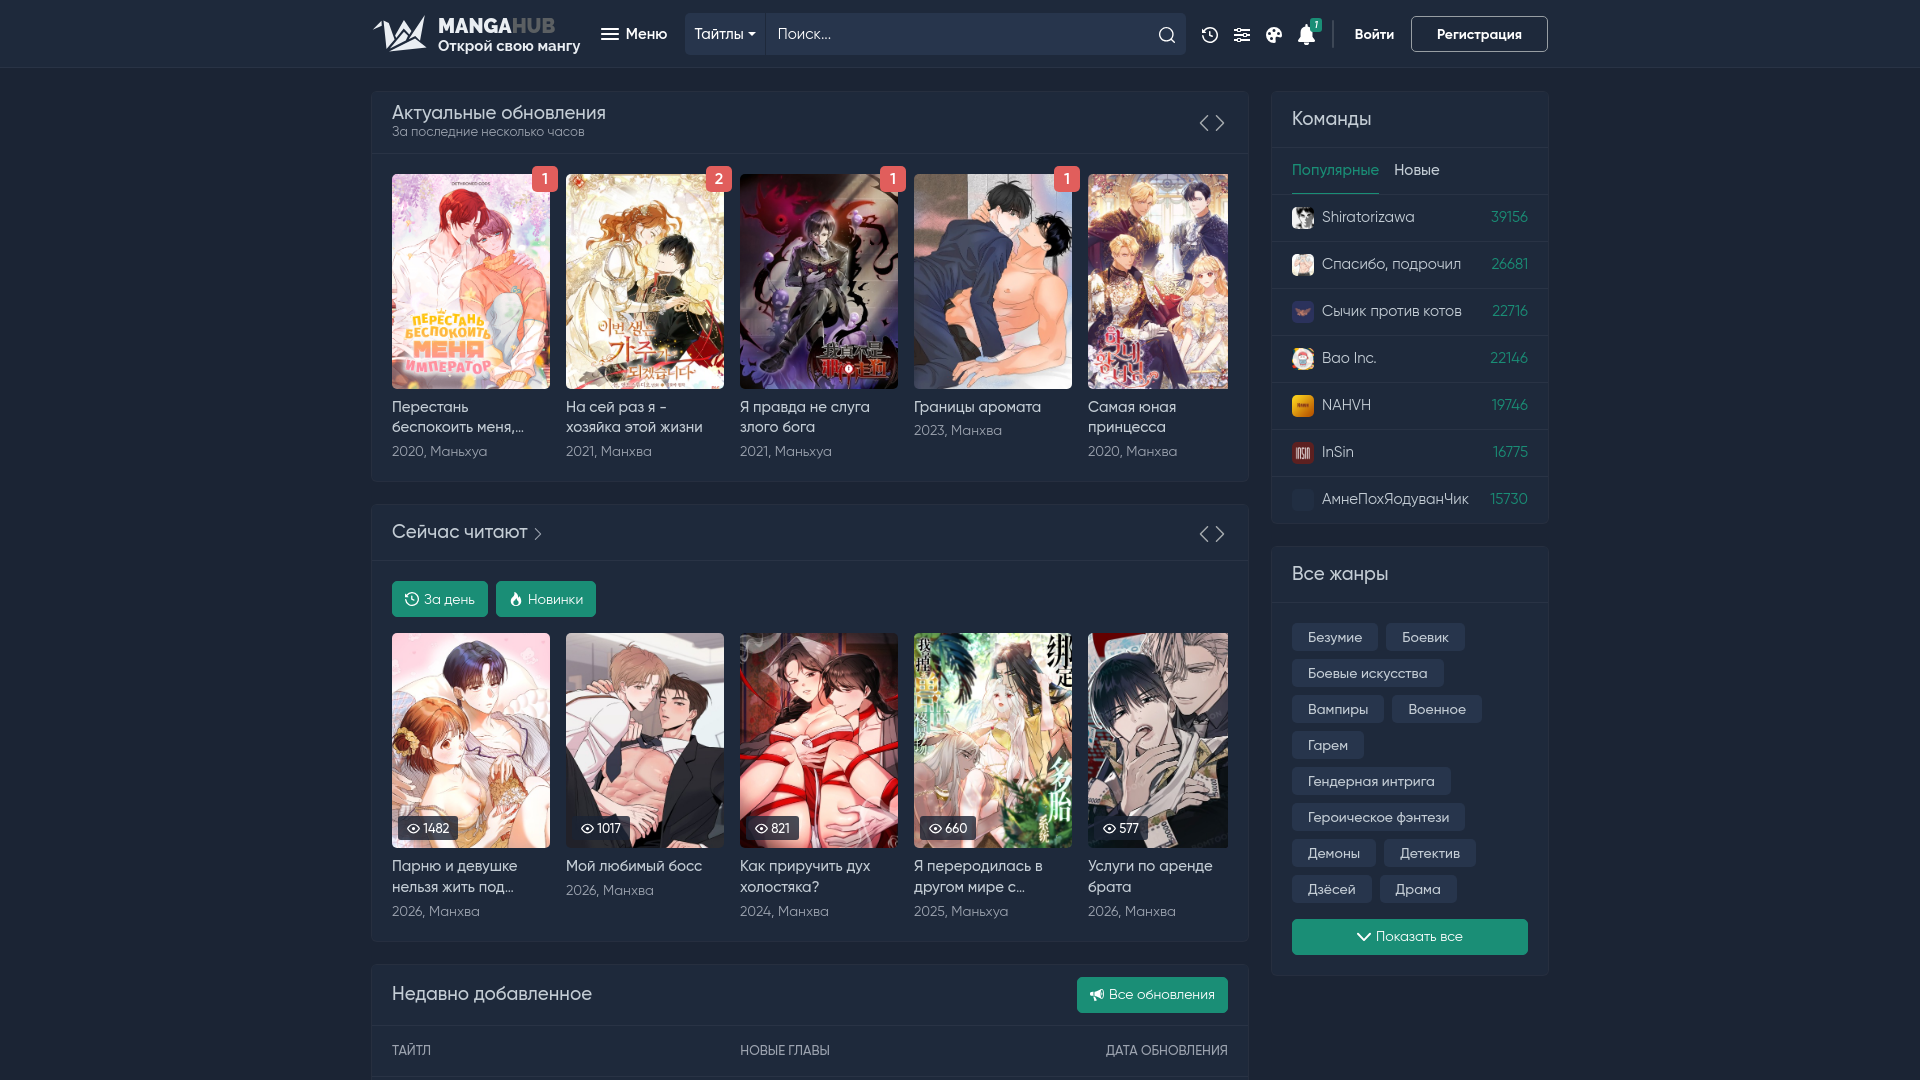This screenshot has height=1080, width=1920.
Task: Select the Военное genre tag
Action: (x=1437, y=709)
